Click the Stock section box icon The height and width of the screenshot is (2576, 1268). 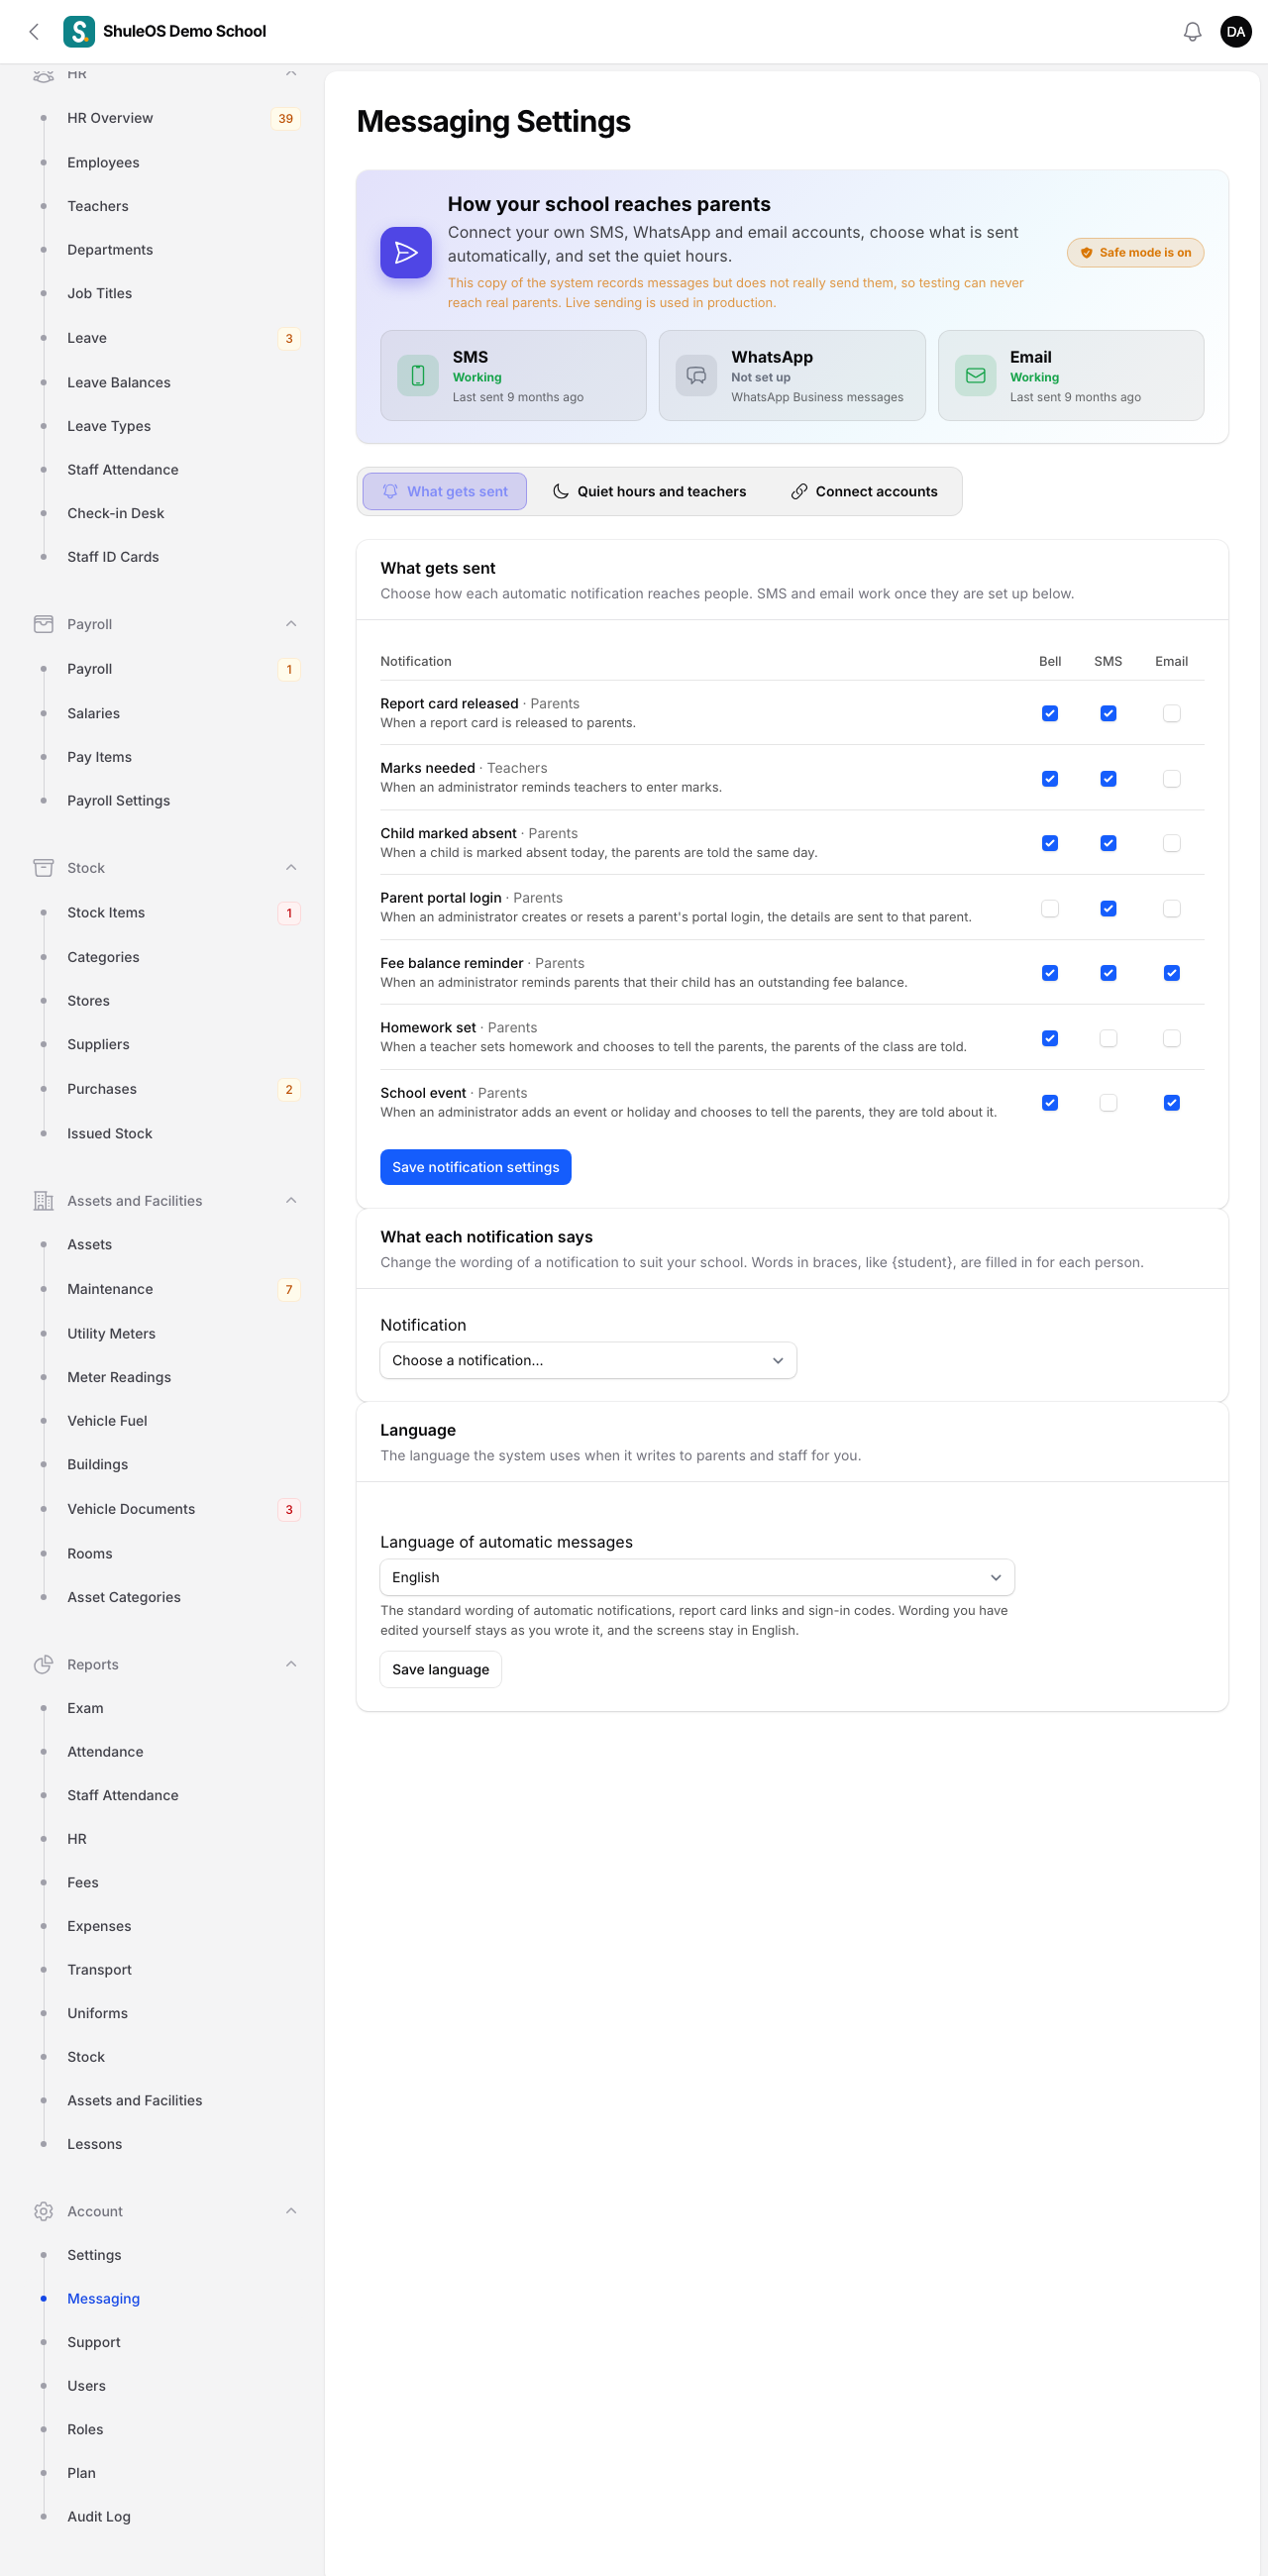point(43,868)
